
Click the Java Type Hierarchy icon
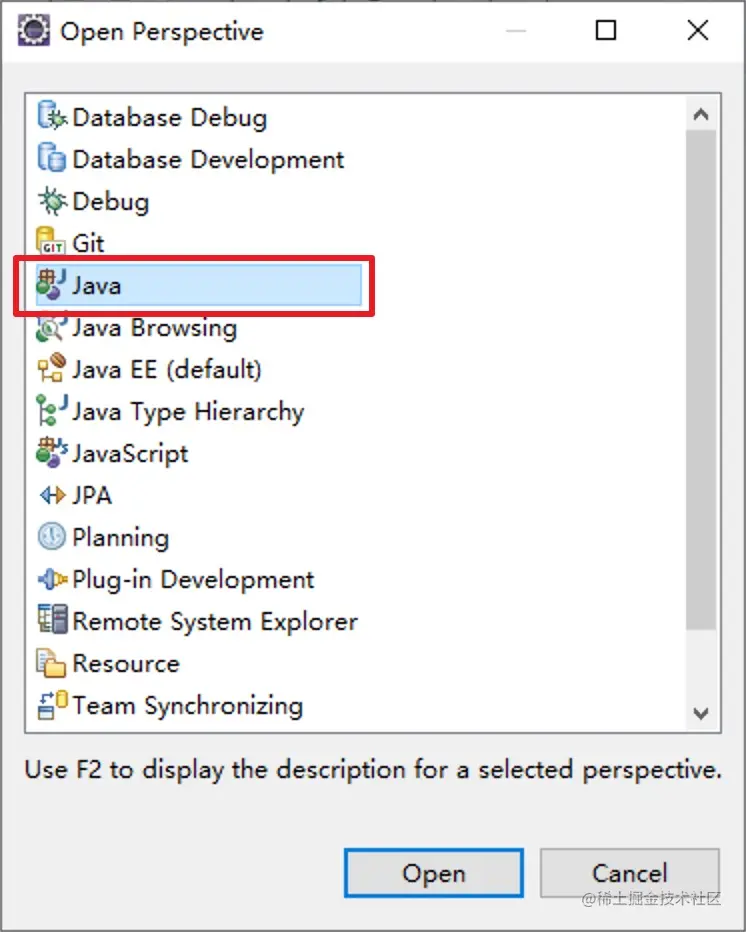click(52, 411)
